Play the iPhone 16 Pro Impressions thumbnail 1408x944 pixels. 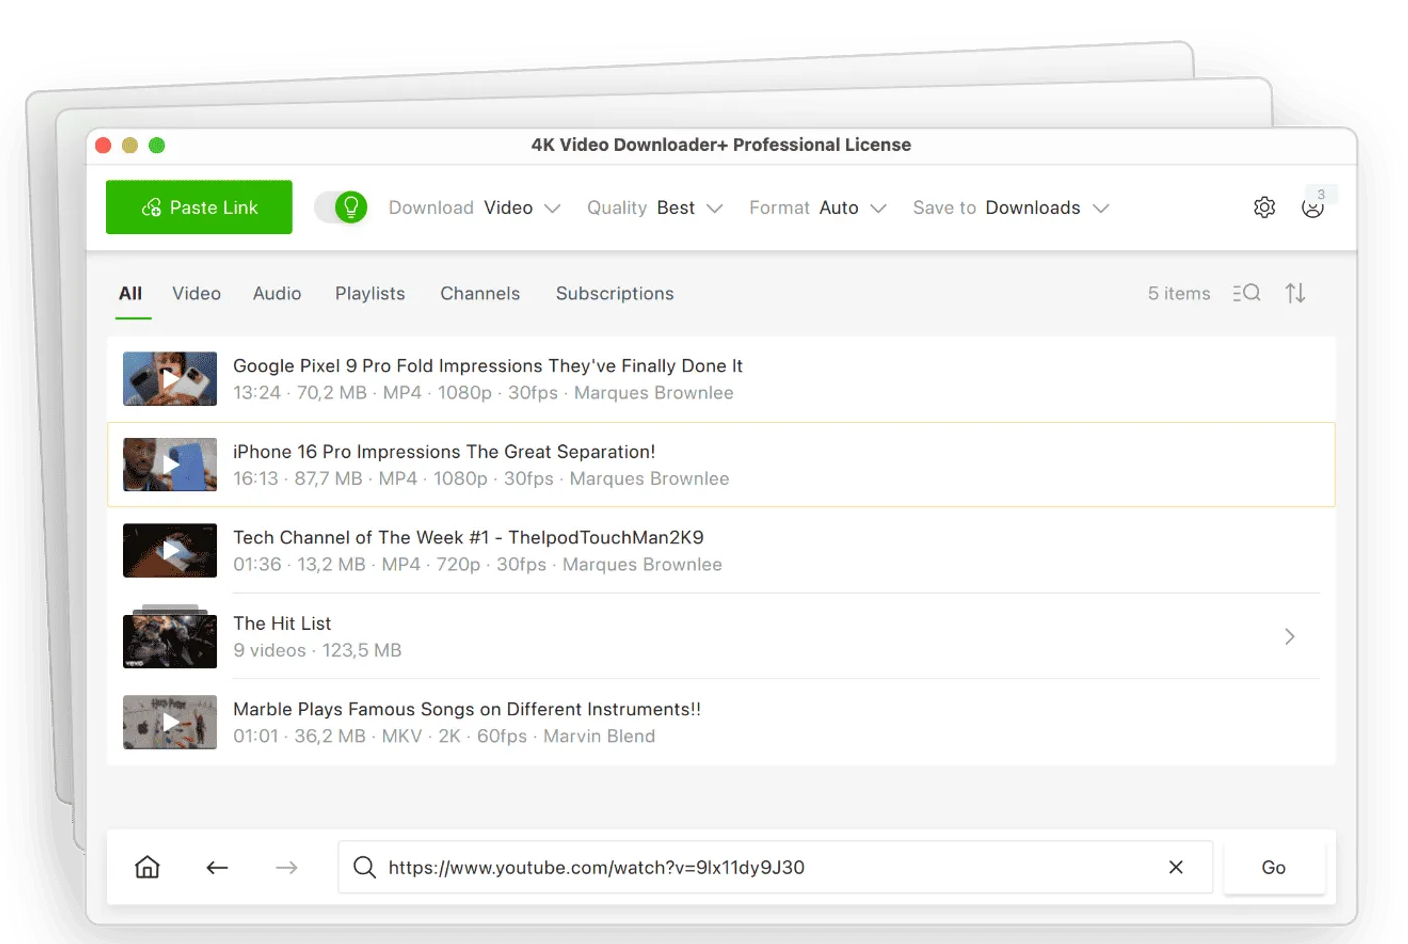tap(170, 465)
